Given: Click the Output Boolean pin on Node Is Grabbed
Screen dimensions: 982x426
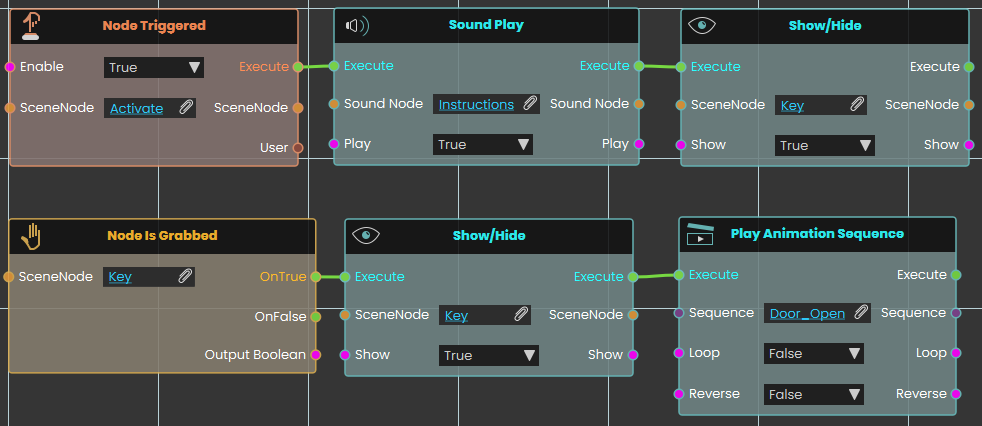Looking at the screenshot, I should (316, 355).
